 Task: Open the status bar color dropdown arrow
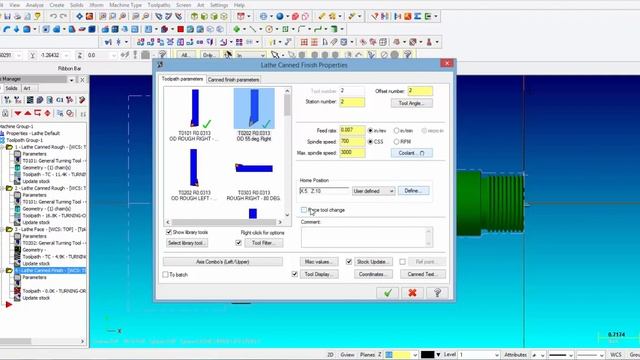tap(438, 355)
